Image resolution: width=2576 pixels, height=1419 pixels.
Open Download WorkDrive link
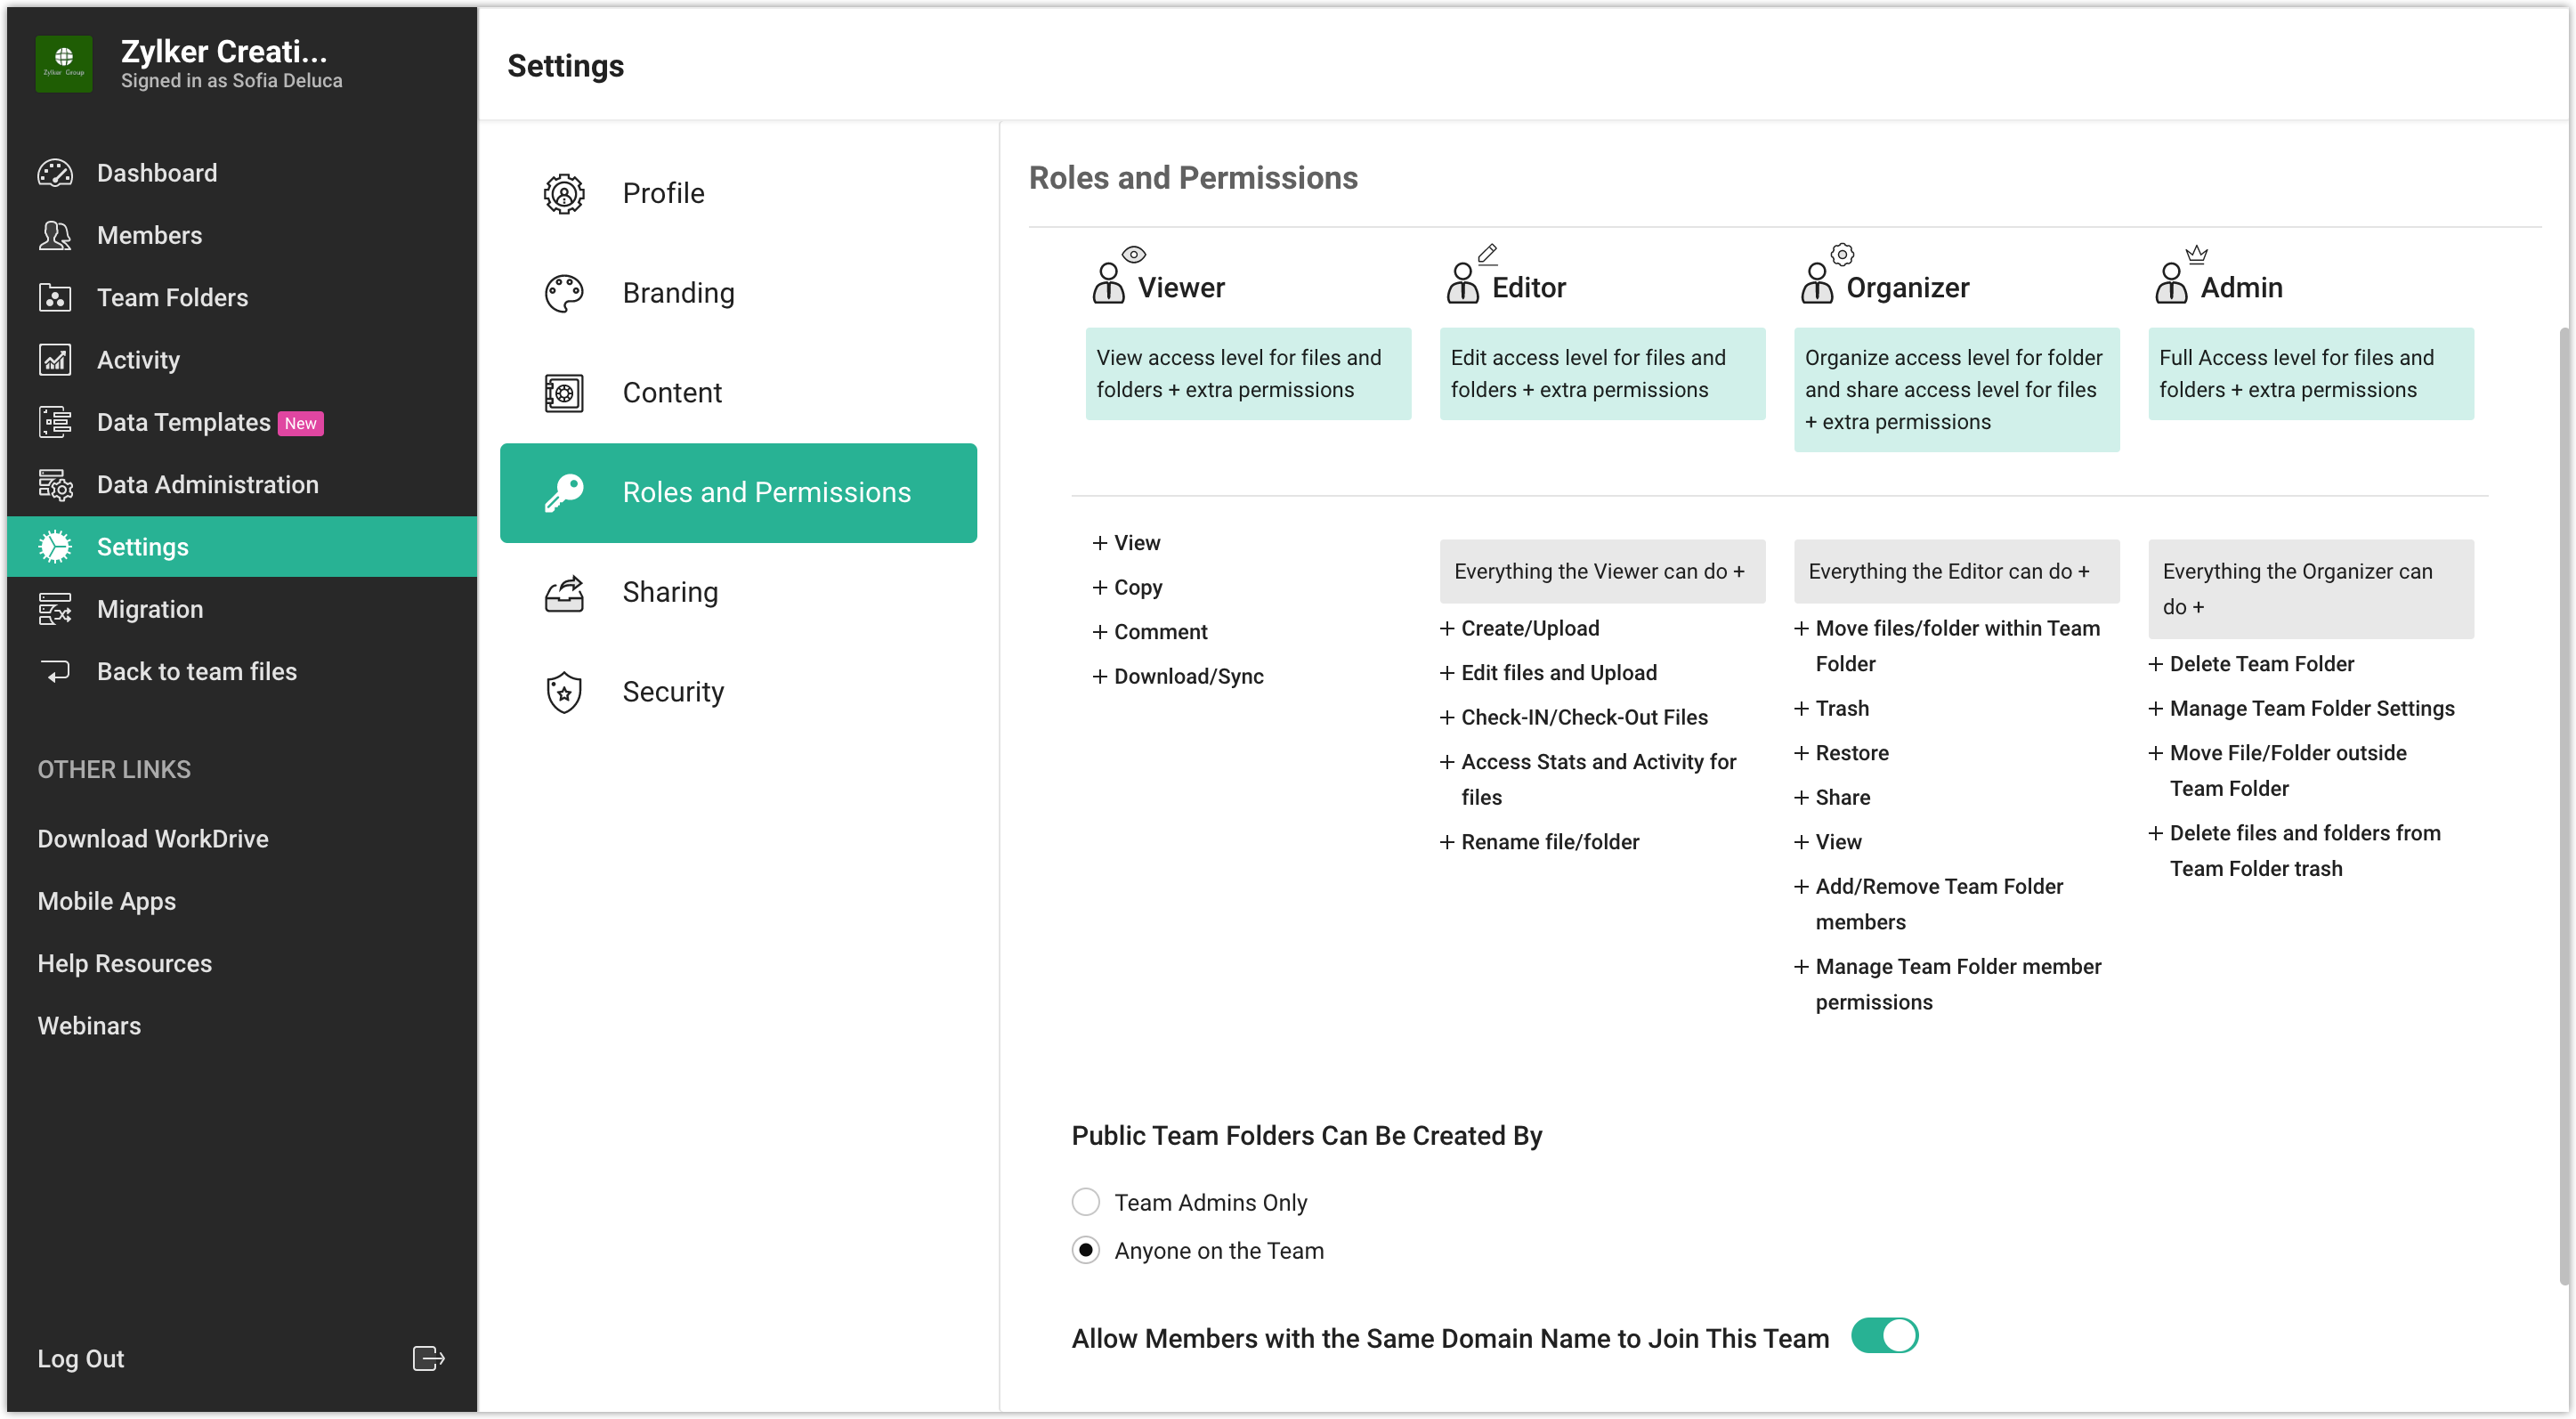153,839
